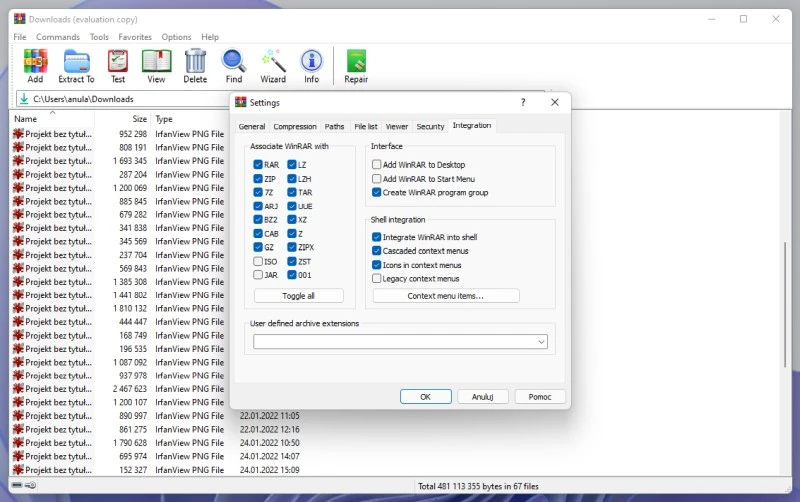Switch to the Viewer tab
The height and width of the screenshot is (502, 800).
point(396,127)
